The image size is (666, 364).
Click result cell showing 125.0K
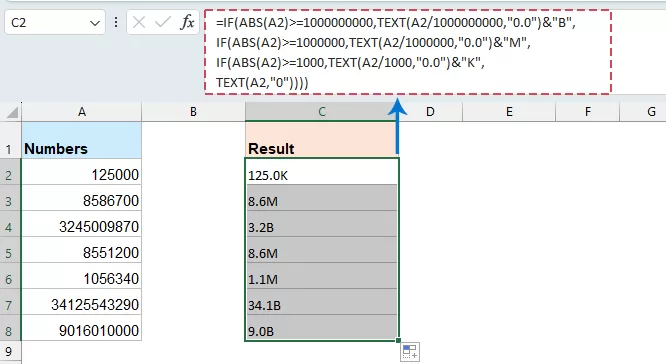(x=322, y=172)
